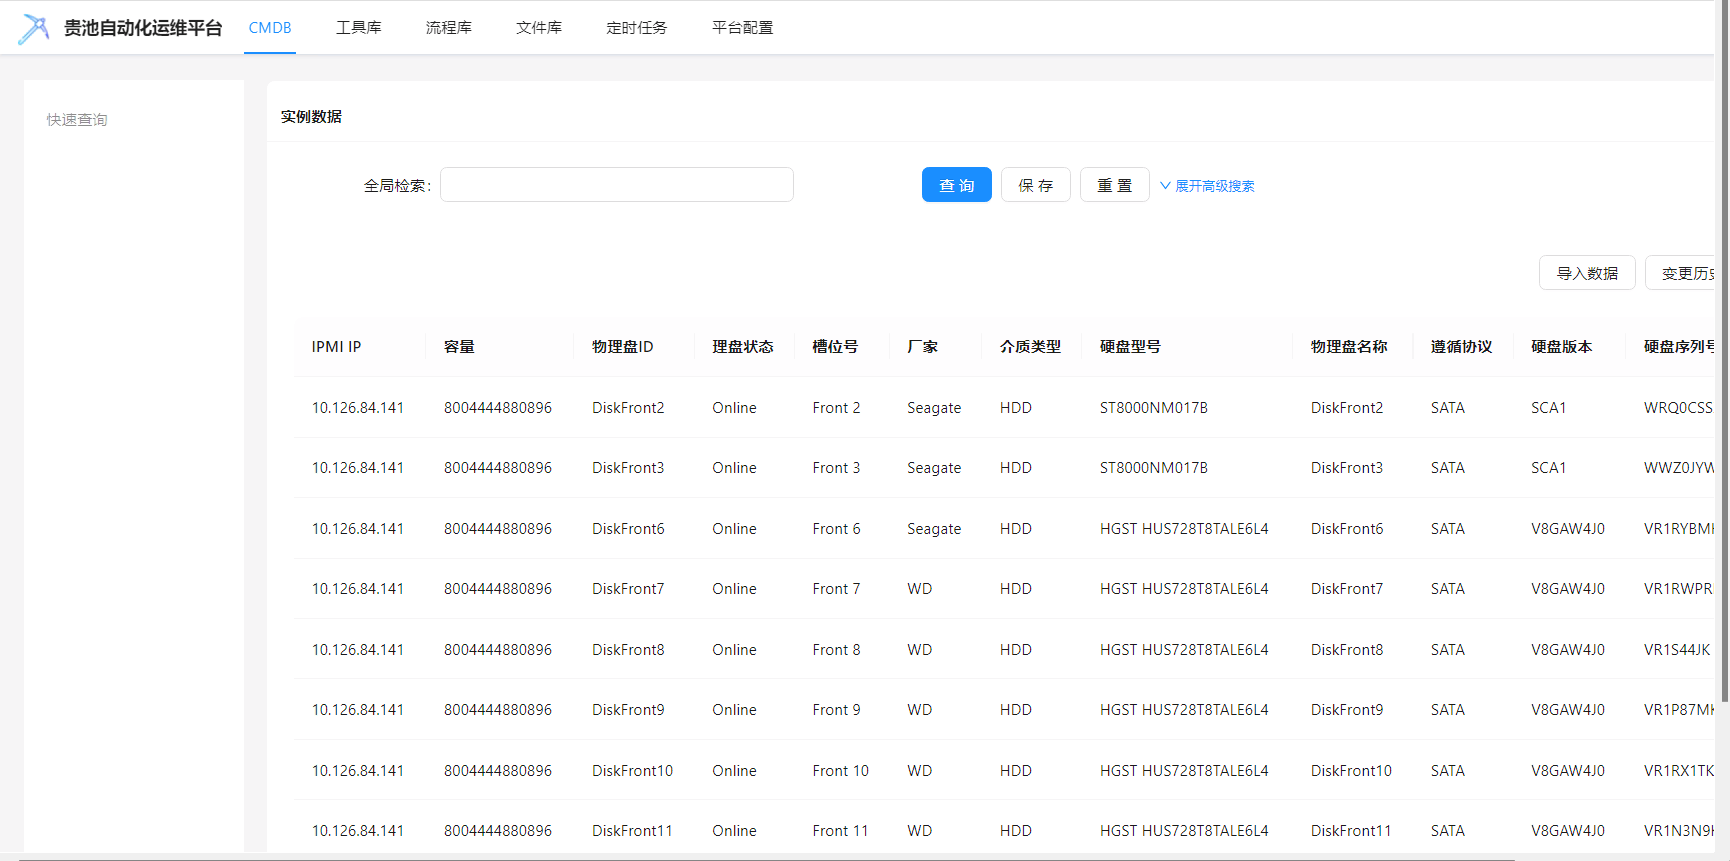Image resolution: width=1730 pixels, height=861 pixels.
Task: Click HDD media type in the DiskFront8 row
Action: [x=1016, y=650]
